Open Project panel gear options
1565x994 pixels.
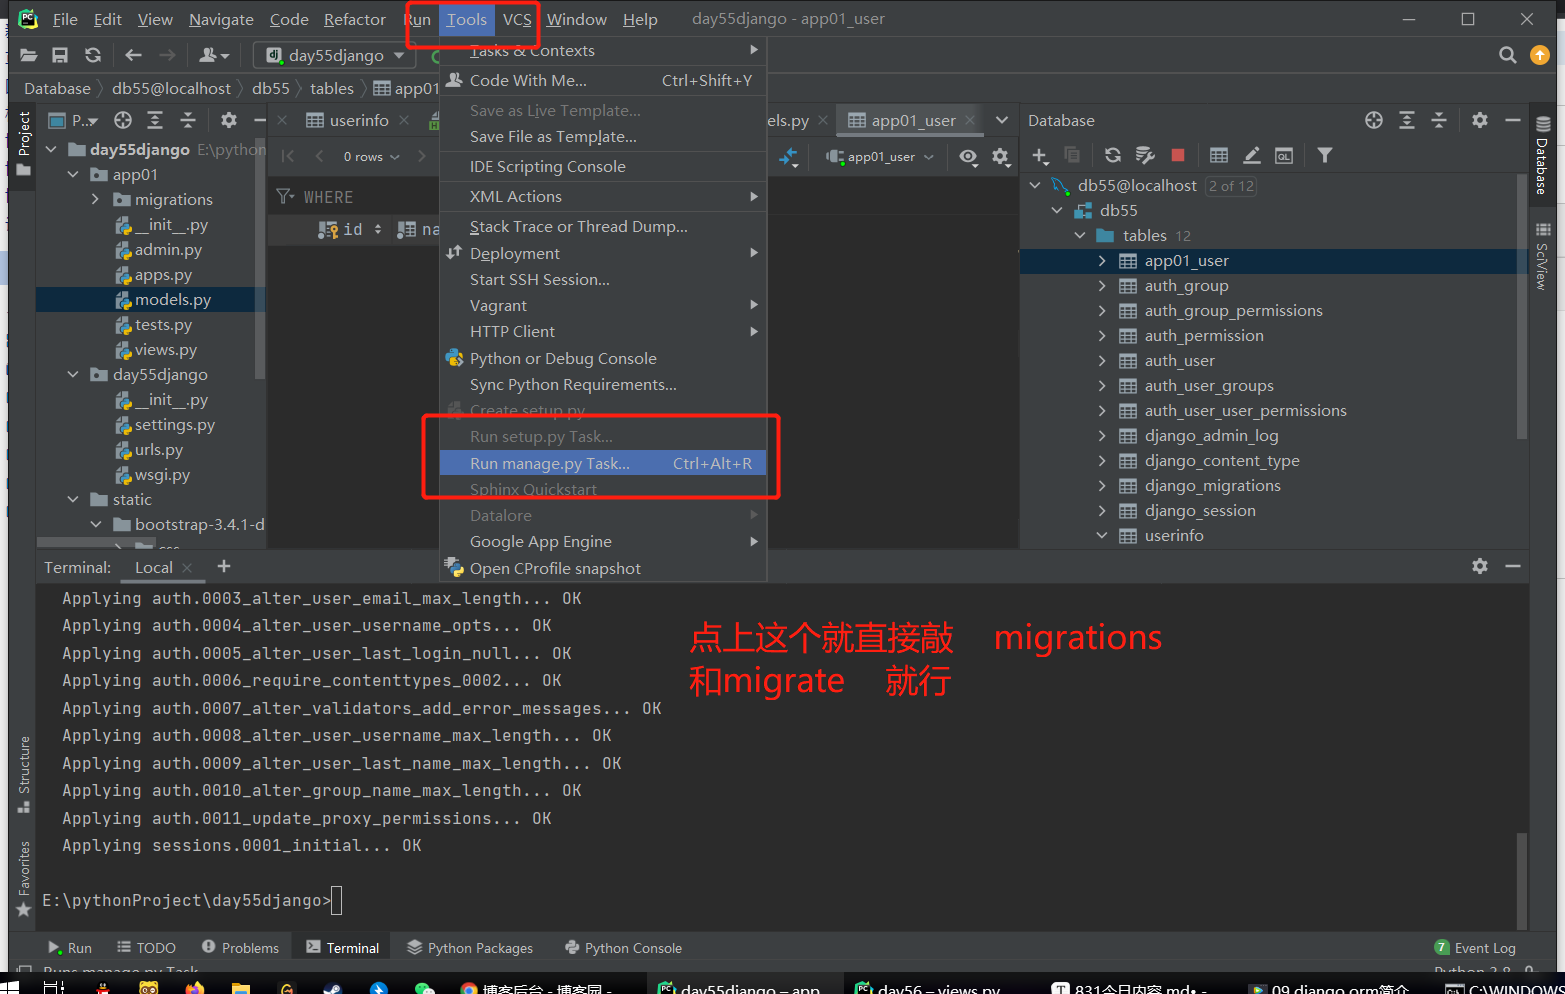229,120
